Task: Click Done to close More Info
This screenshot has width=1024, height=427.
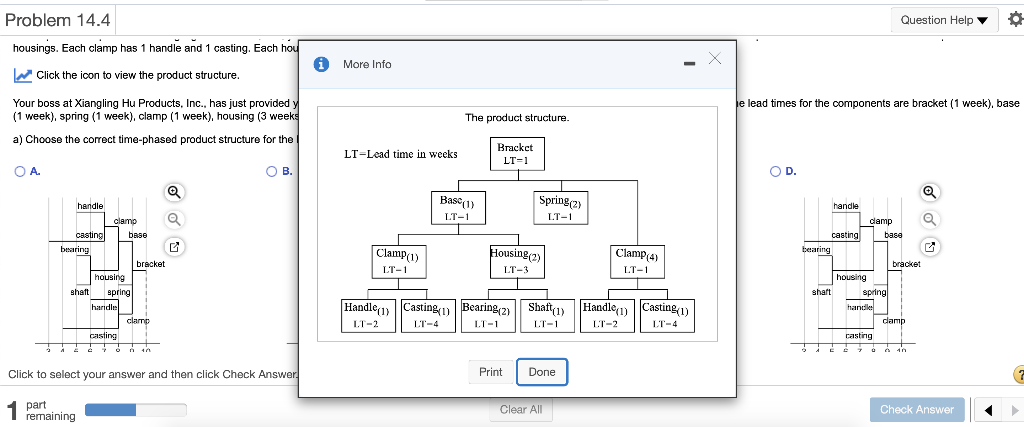Action: point(542,372)
